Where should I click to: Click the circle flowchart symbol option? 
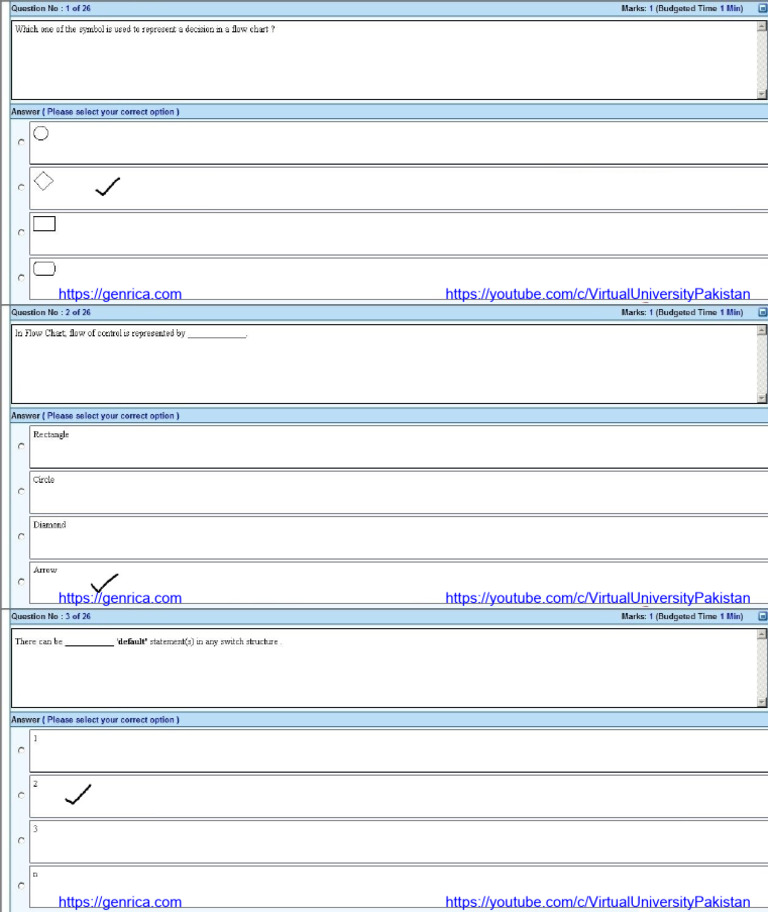41,133
